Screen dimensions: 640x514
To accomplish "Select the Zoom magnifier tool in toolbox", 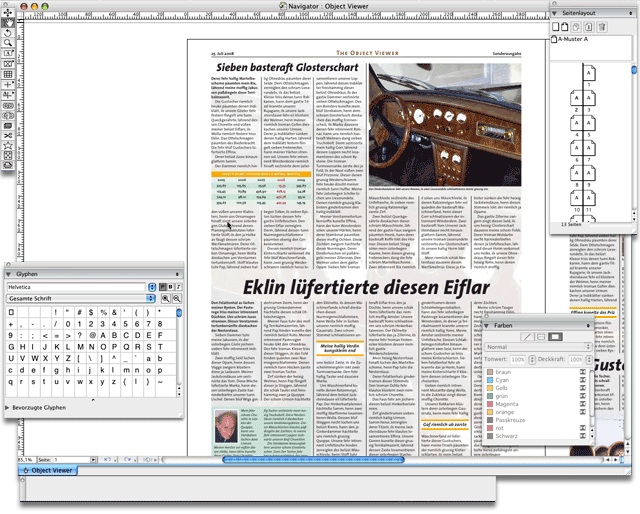I will (x=8, y=43).
